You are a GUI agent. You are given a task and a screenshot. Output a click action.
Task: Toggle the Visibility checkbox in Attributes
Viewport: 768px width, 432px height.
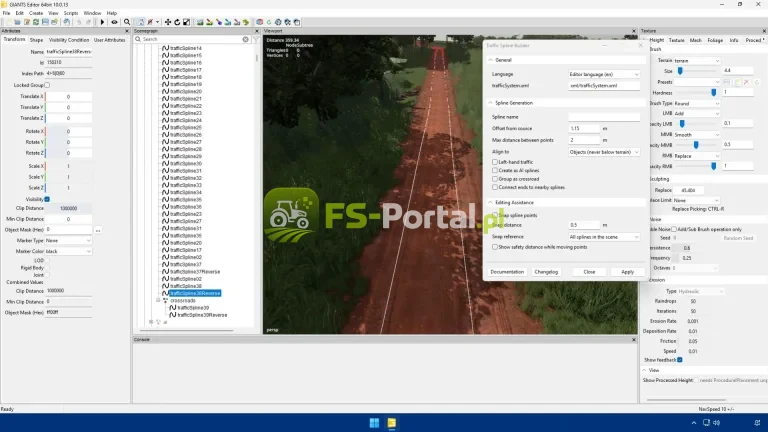47,199
